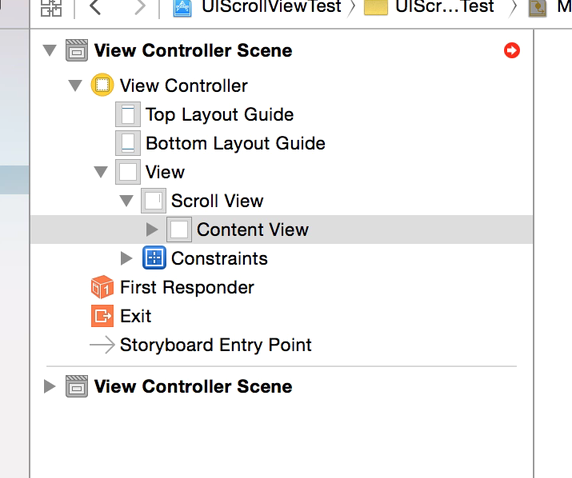Click the red error arrow indicator
The width and height of the screenshot is (572, 478).
[512, 50]
